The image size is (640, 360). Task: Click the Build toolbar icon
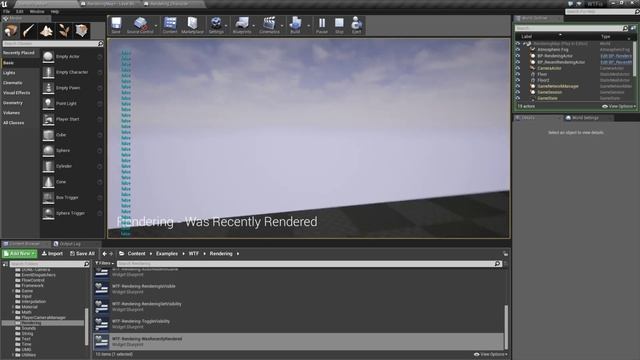pyautogui.click(x=295, y=25)
